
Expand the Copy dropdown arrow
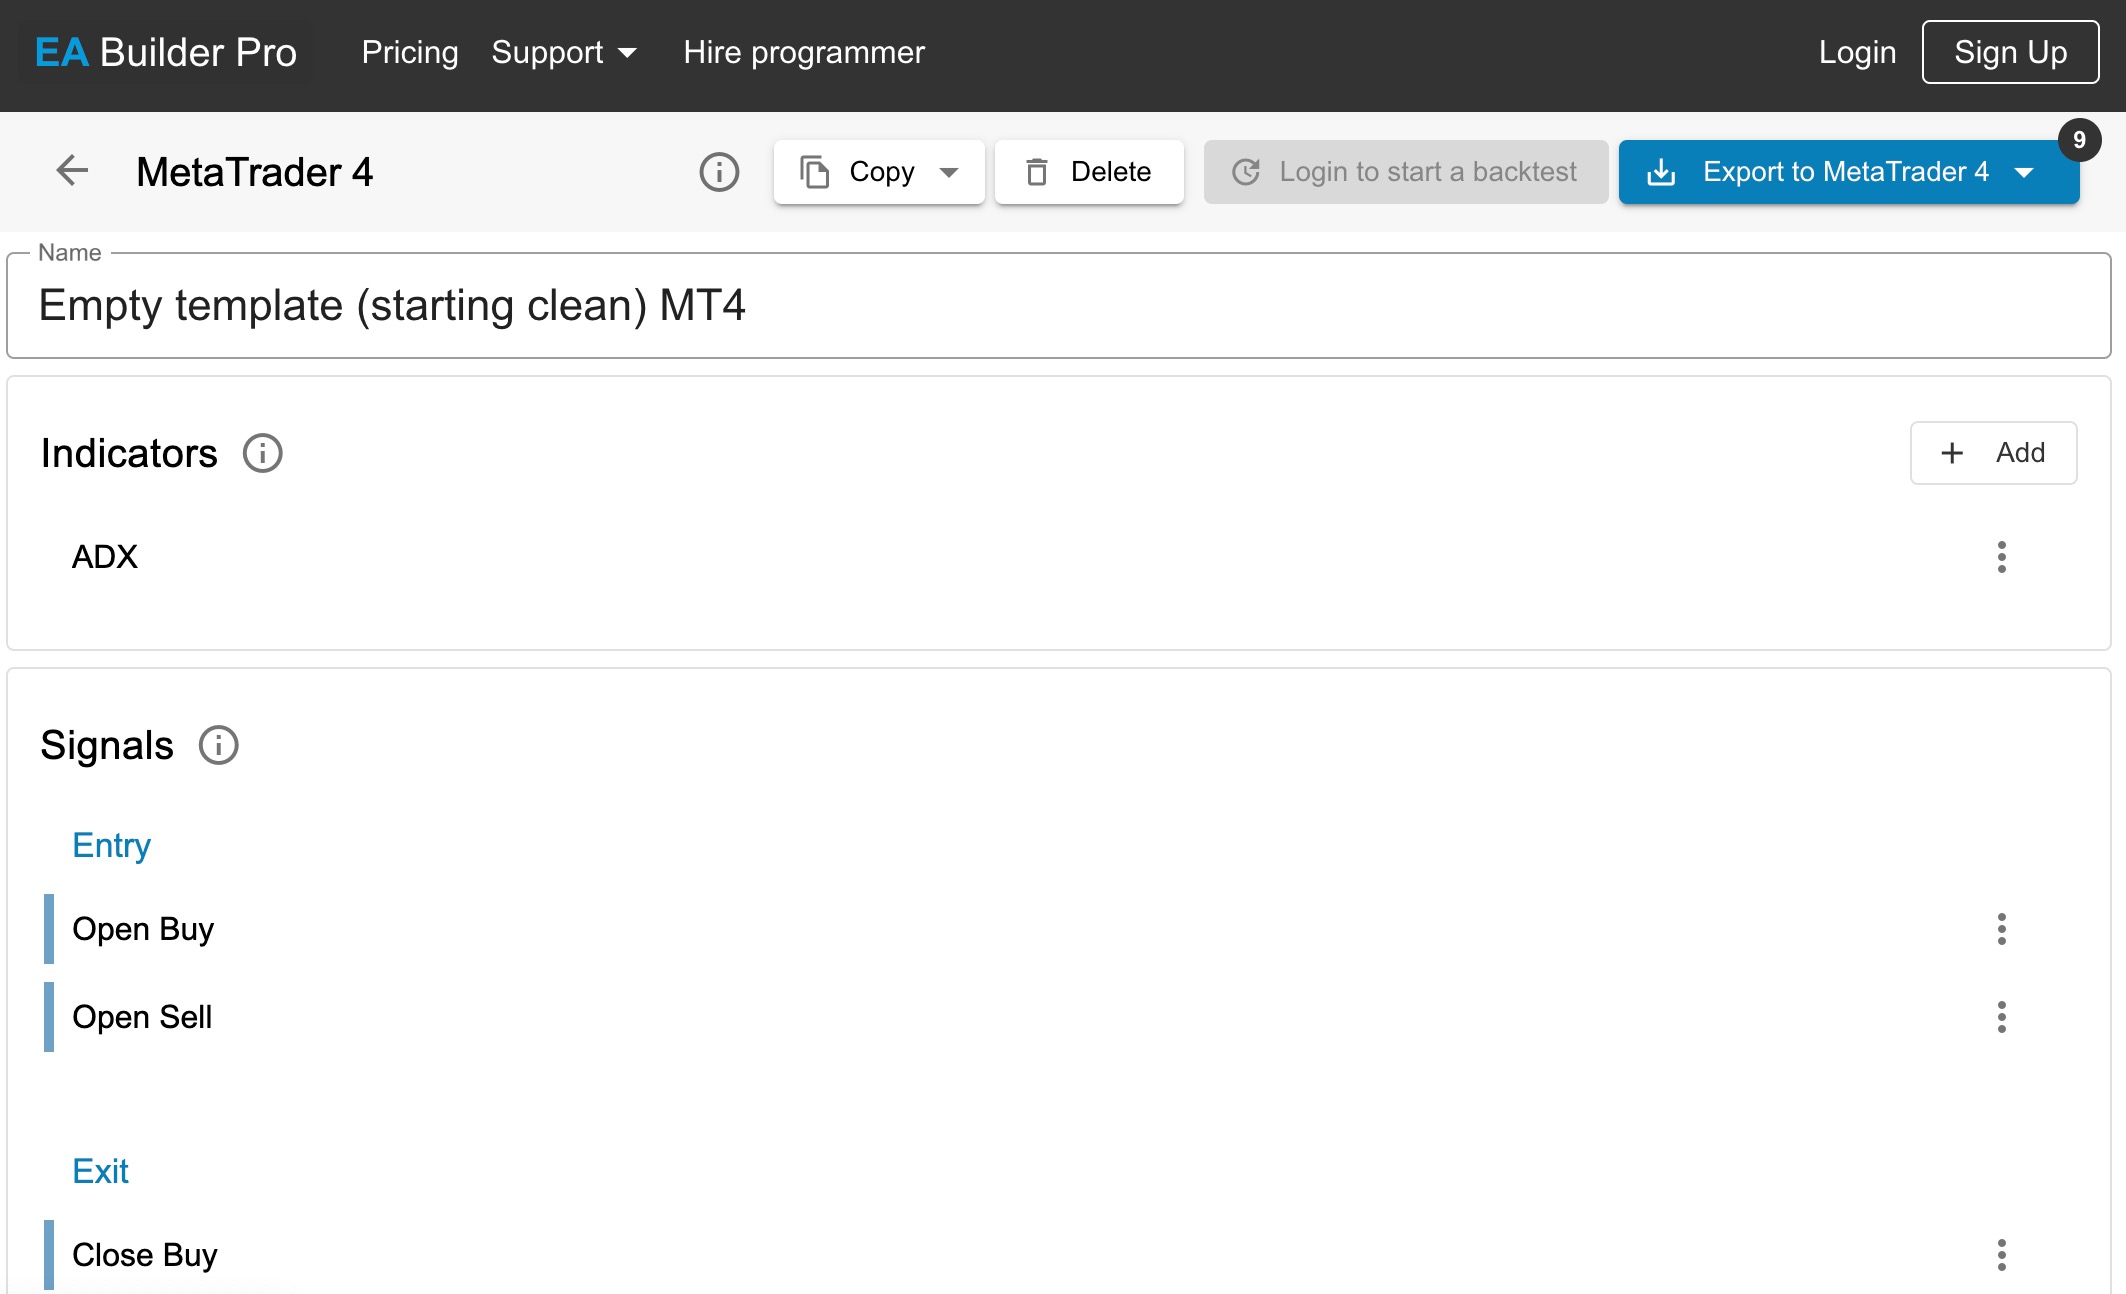[x=949, y=172]
